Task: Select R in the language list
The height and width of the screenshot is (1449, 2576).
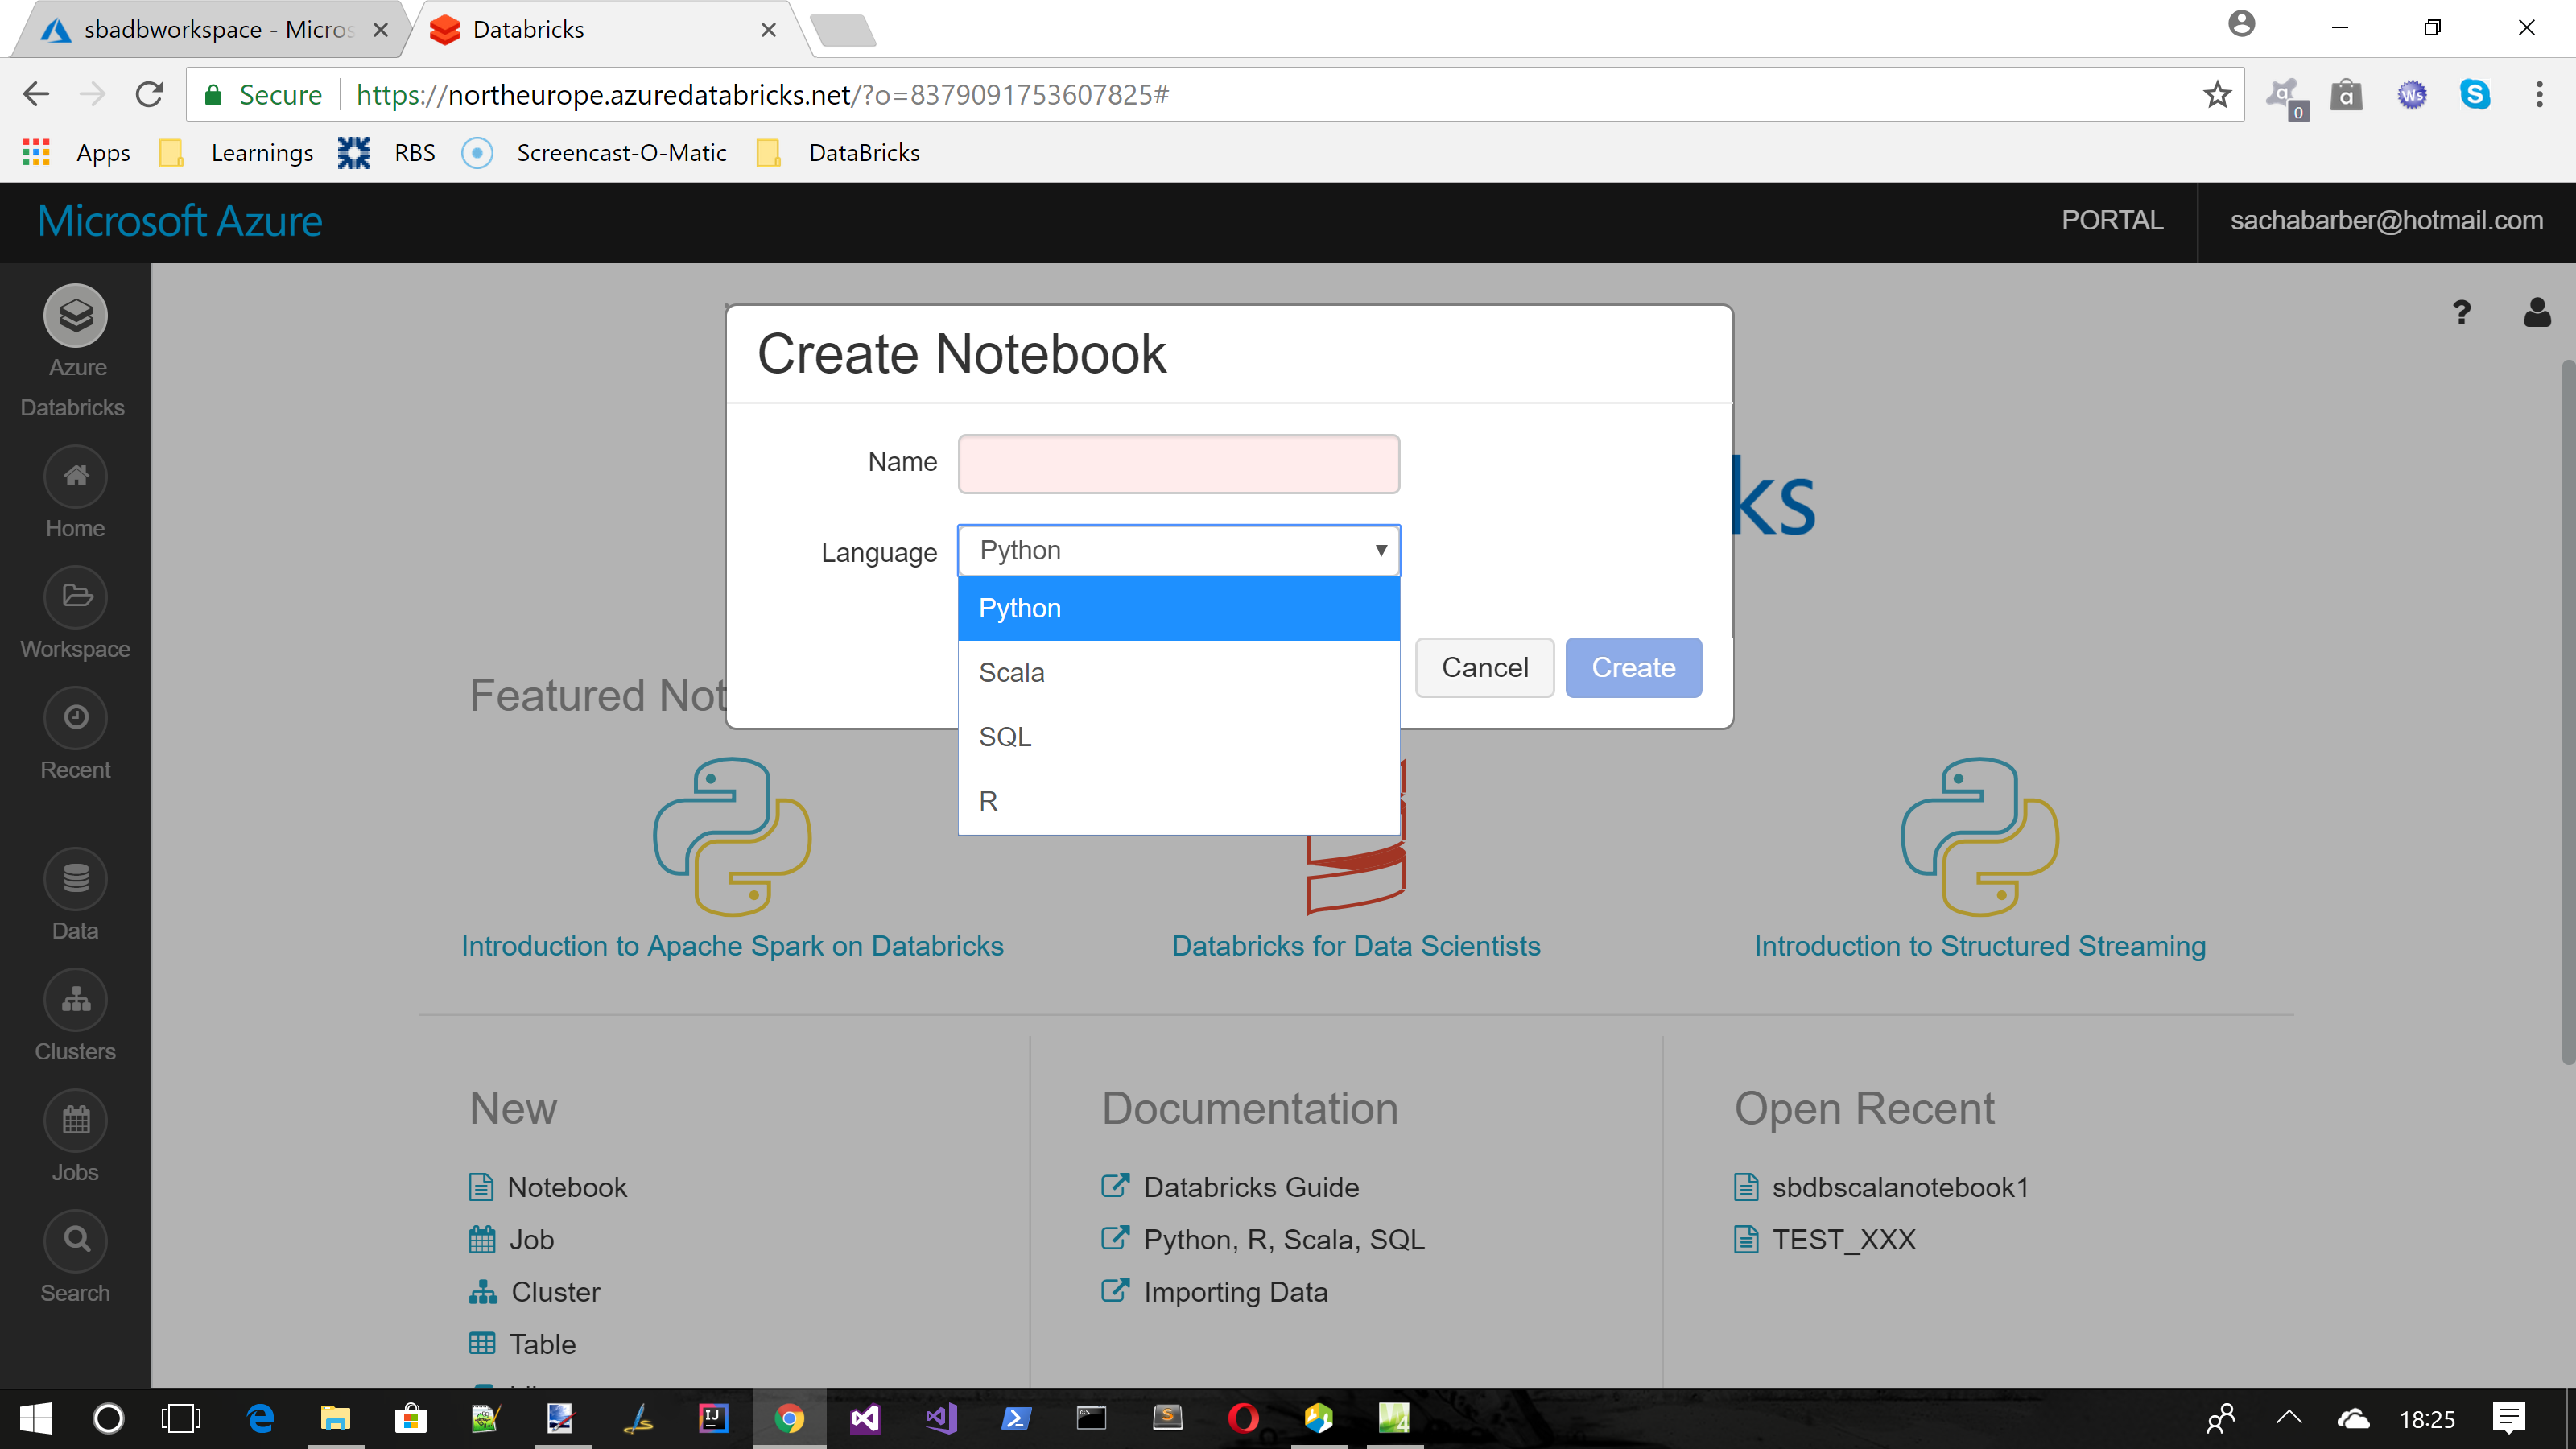Action: point(1179,801)
